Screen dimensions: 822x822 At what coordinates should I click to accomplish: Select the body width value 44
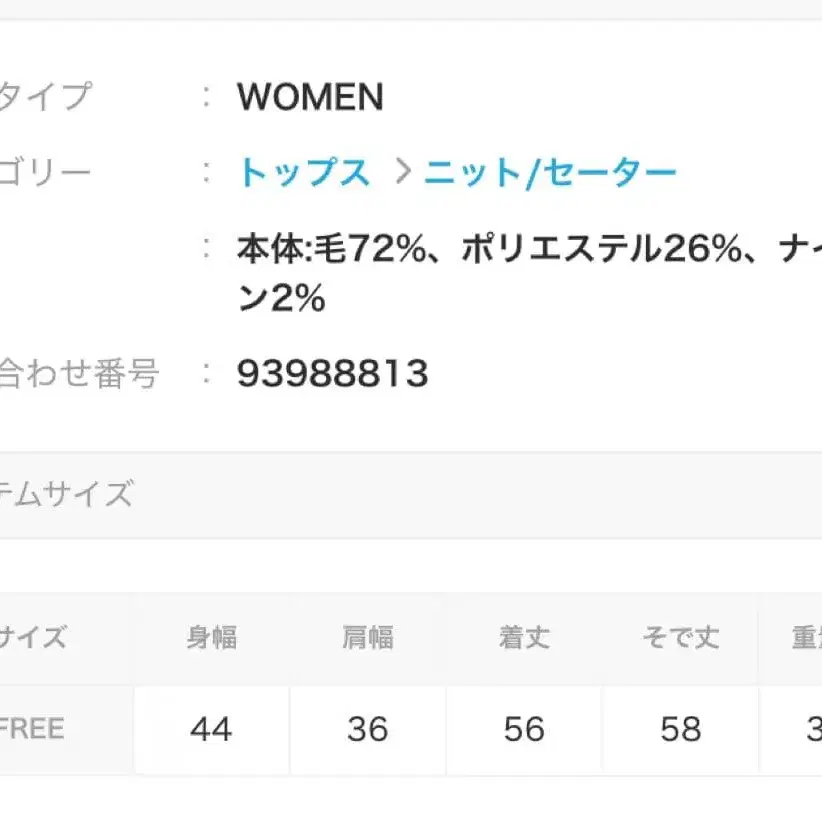coord(212,730)
